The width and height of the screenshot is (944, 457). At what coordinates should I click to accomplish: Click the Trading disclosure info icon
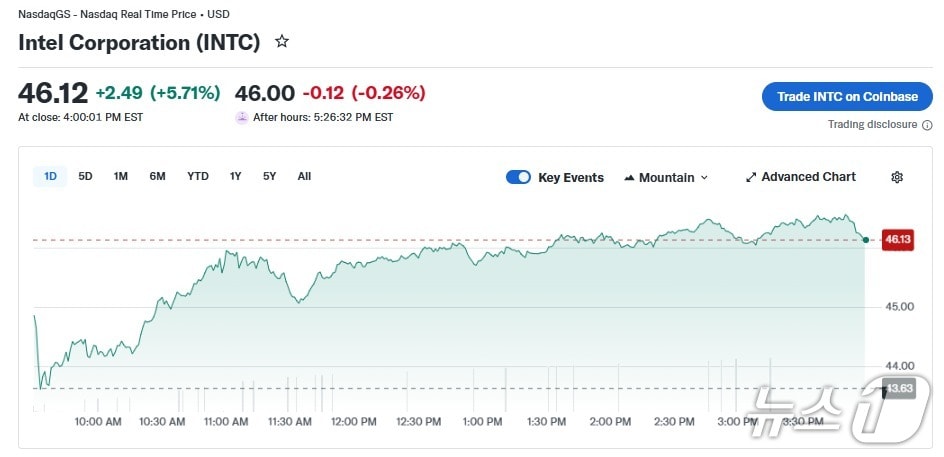[927, 125]
